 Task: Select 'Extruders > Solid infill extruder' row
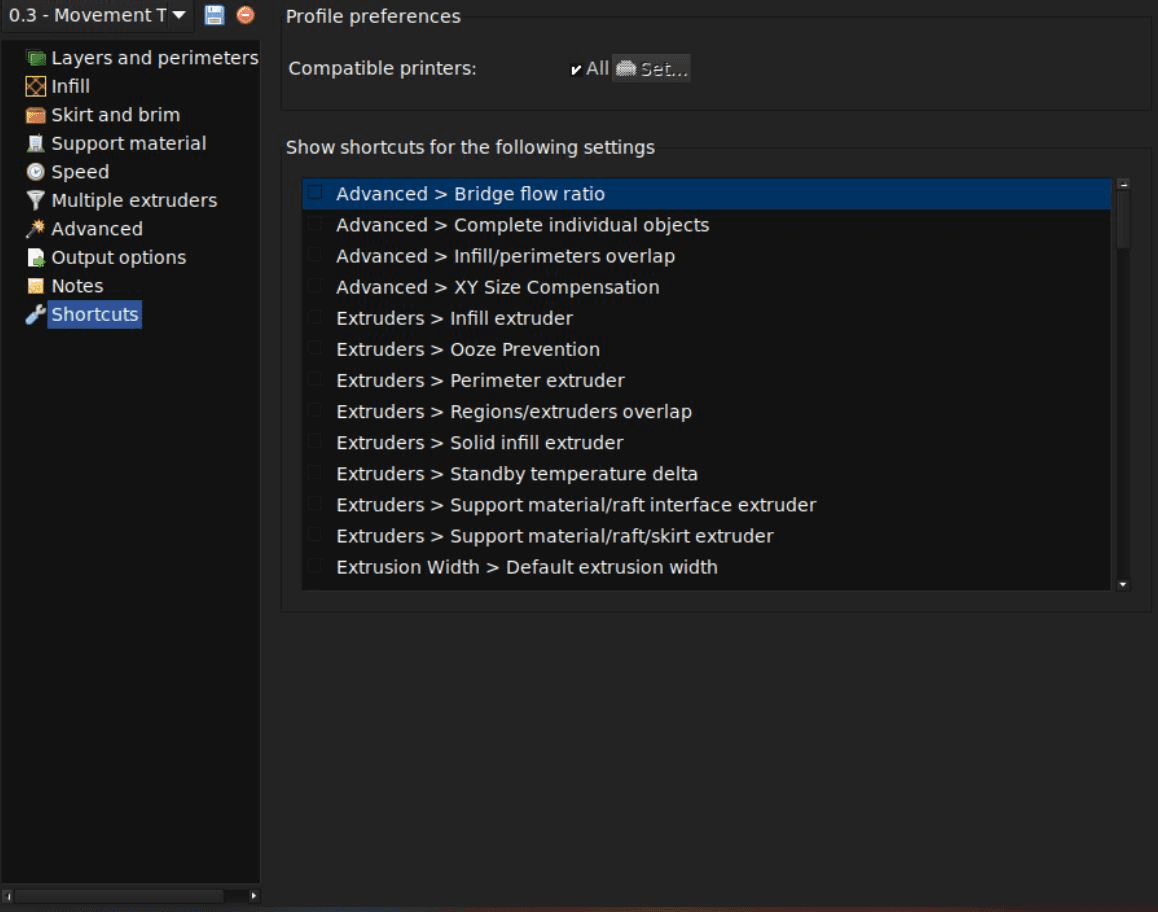point(706,442)
